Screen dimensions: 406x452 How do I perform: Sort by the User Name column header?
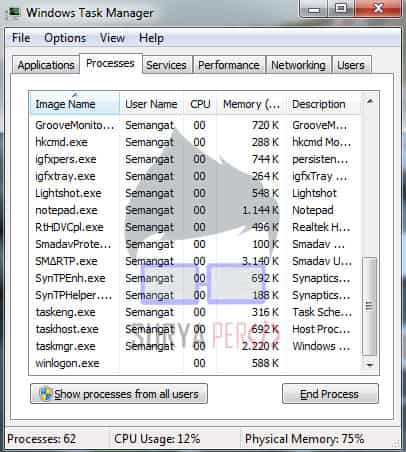click(x=151, y=104)
